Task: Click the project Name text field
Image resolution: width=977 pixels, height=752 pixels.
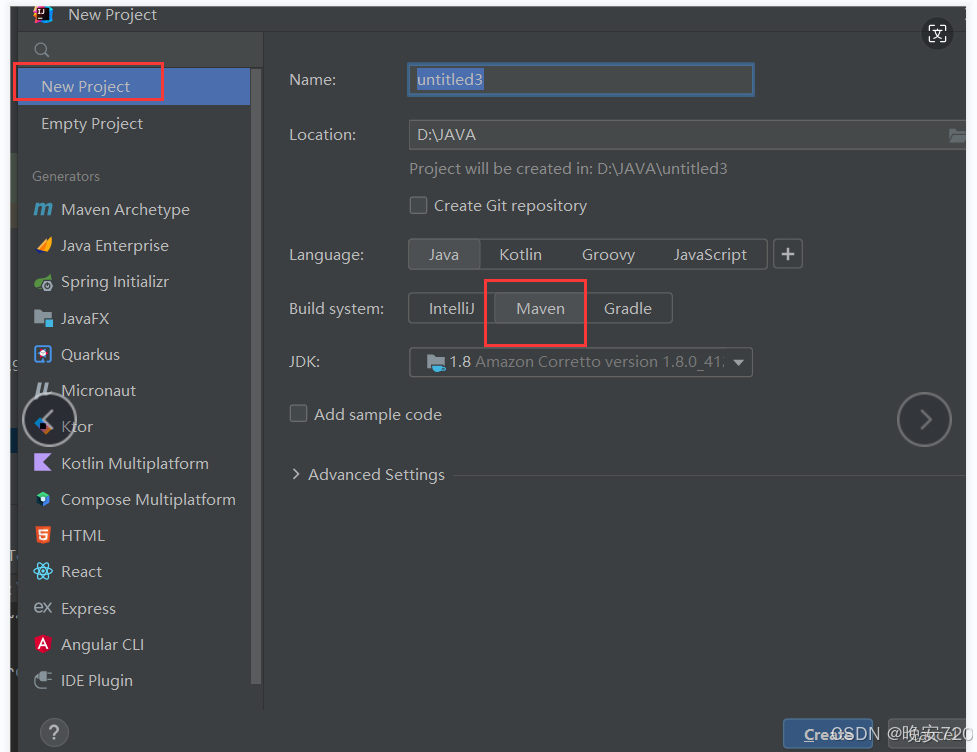Action: pos(580,80)
